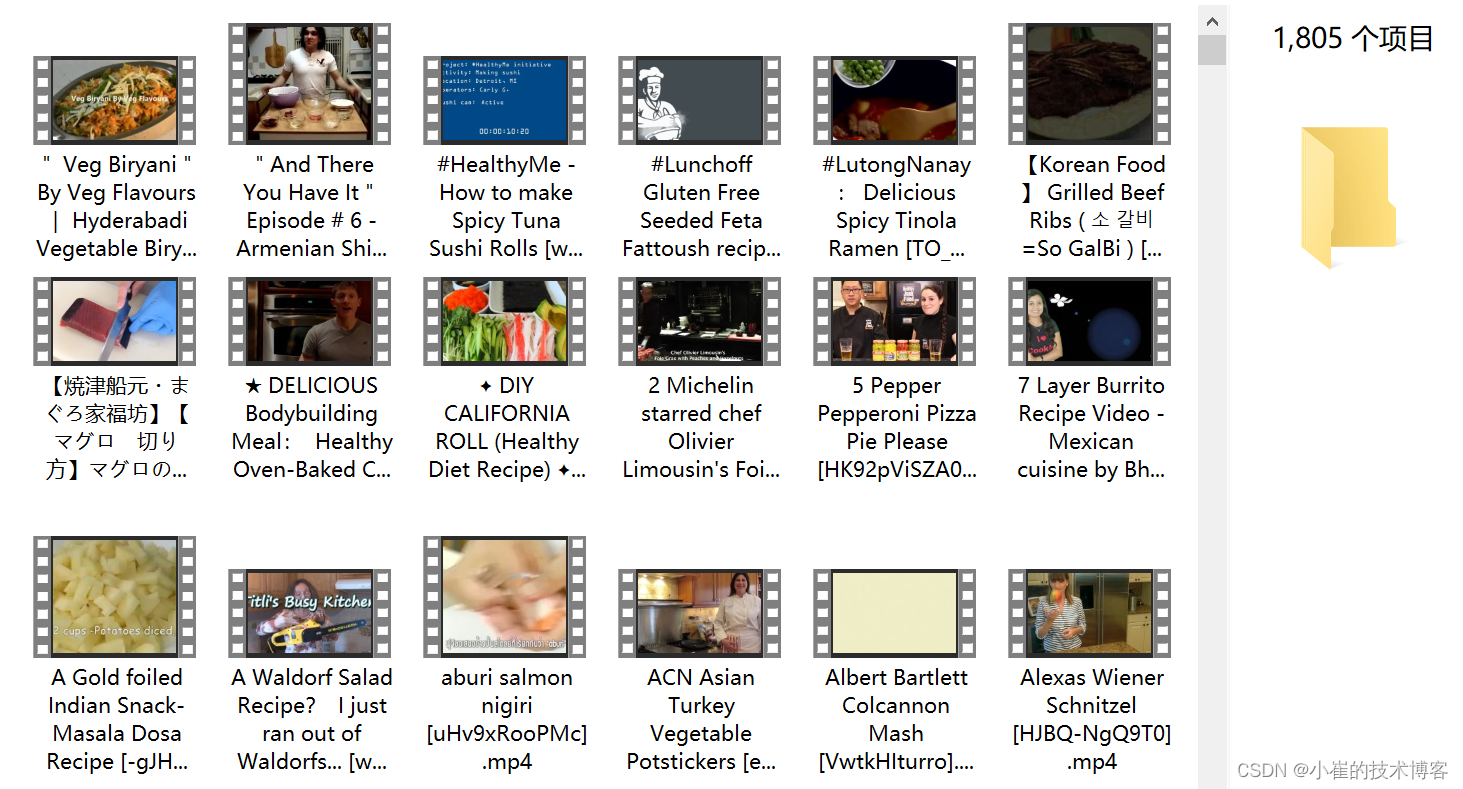Click the aburi salmon nigiri video icon
Viewport: 1463px width, 789px height.
click(x=505, y=597)
